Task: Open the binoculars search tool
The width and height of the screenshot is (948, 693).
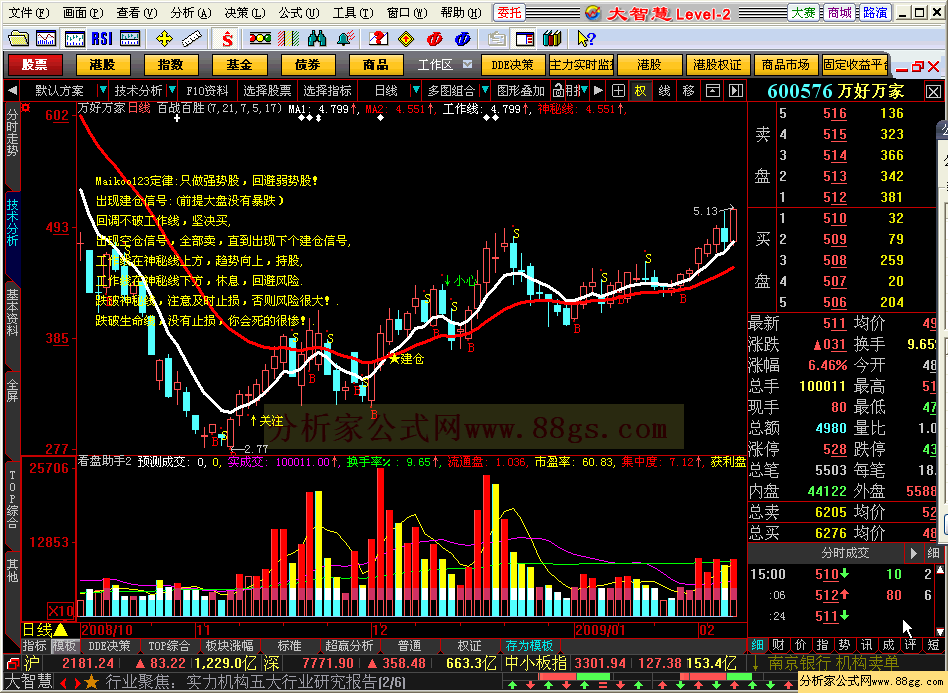Action: click(317, 39)
